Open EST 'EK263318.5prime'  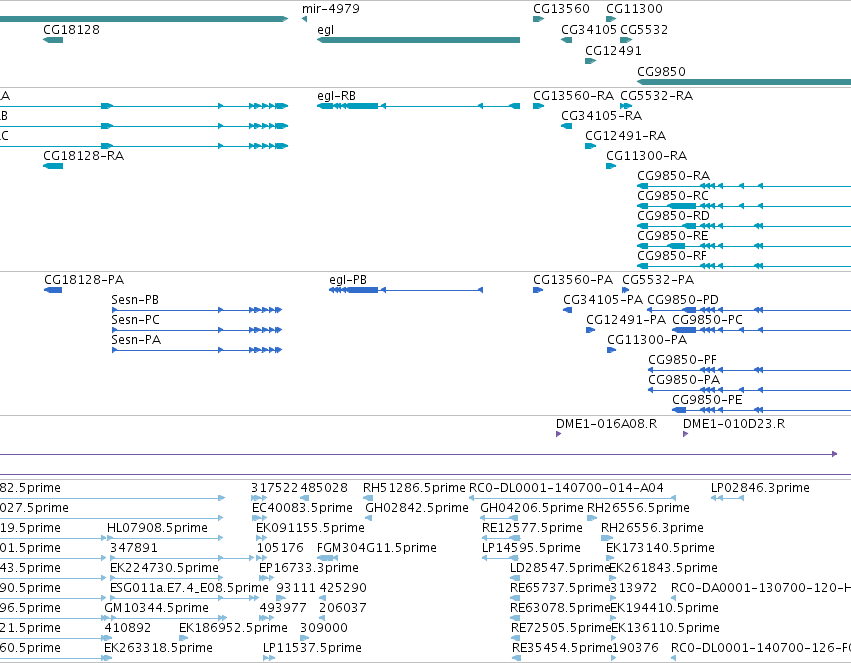(x=158, y=649)
